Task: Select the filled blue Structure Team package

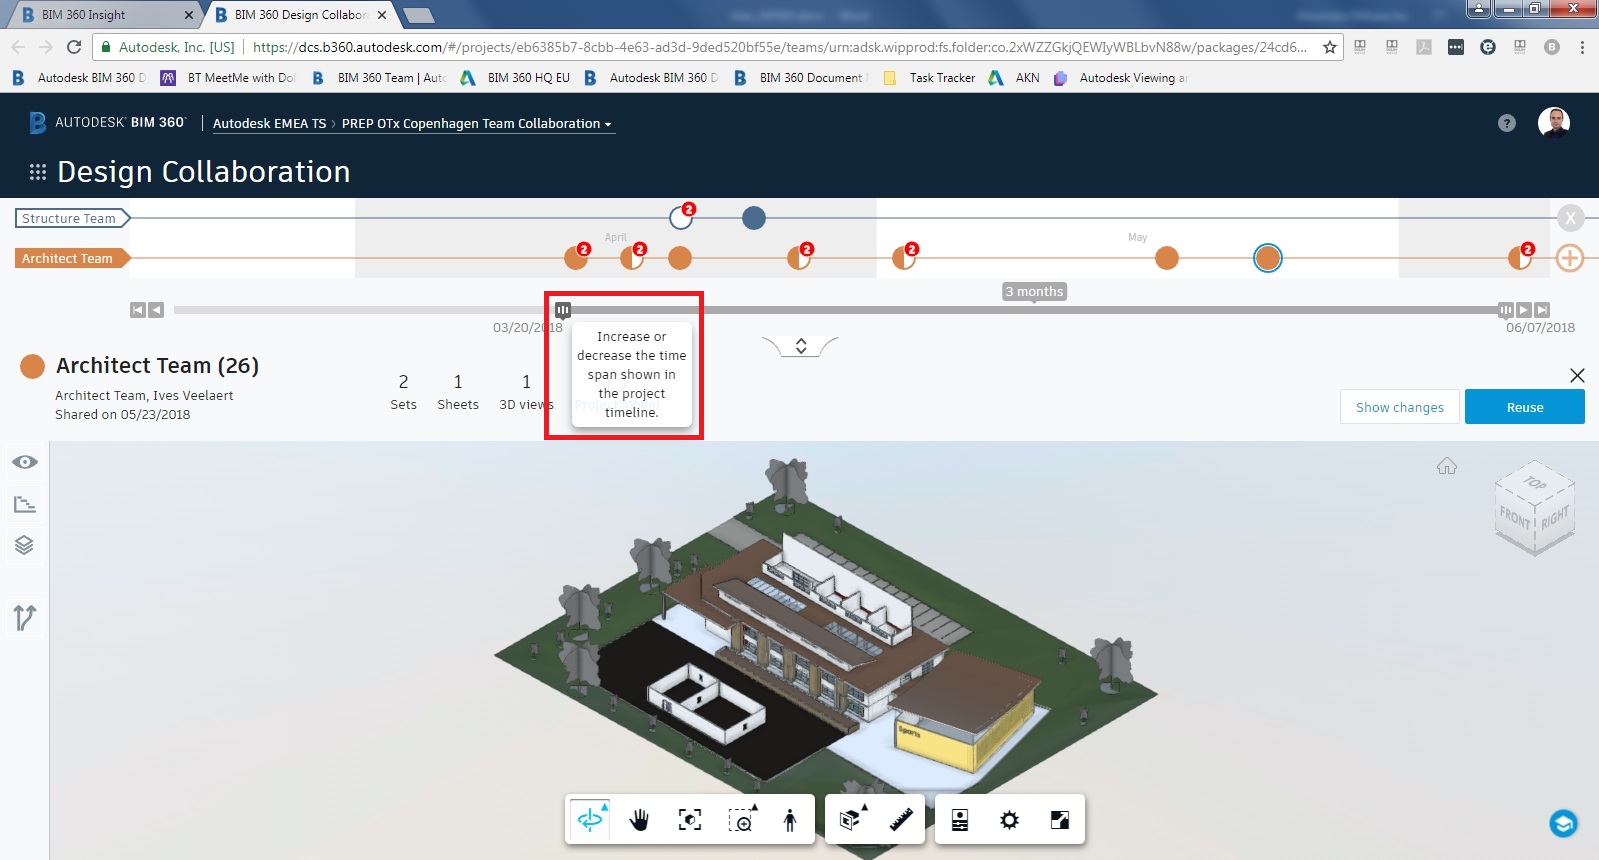Action: click(x=754, y=218)
